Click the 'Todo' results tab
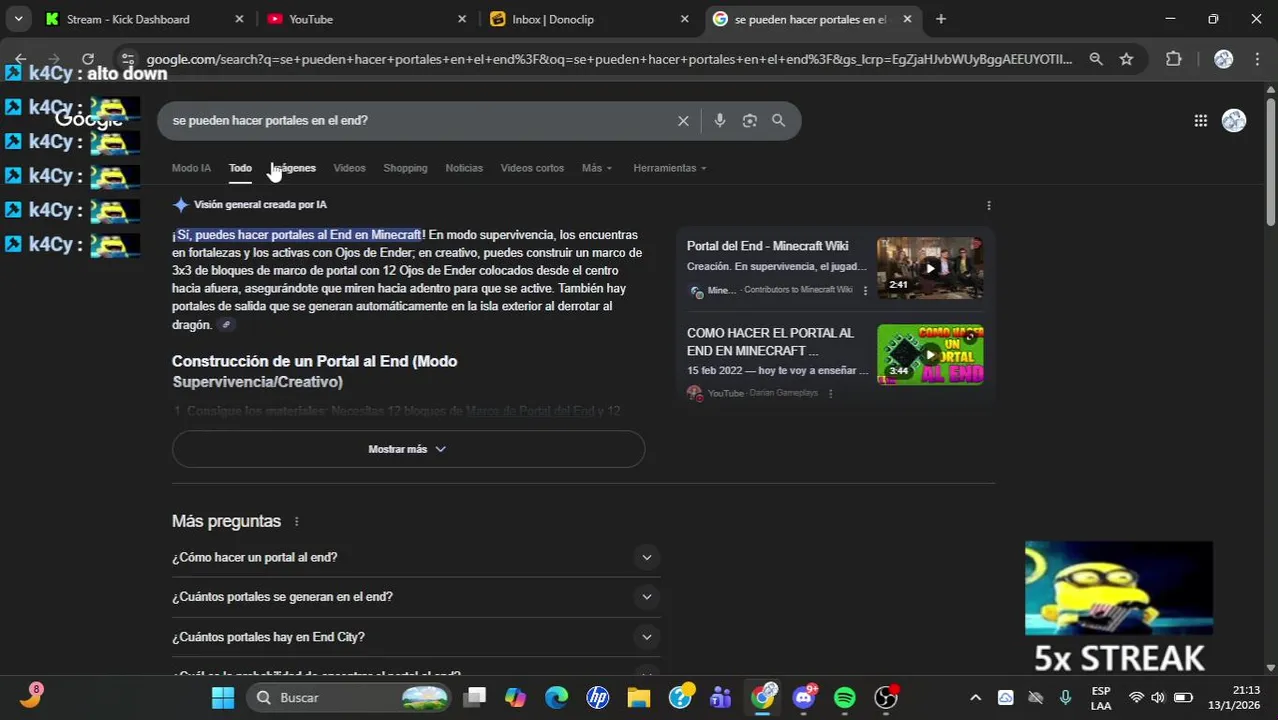This screenshot has height=720, width=1278. (240, 168)
